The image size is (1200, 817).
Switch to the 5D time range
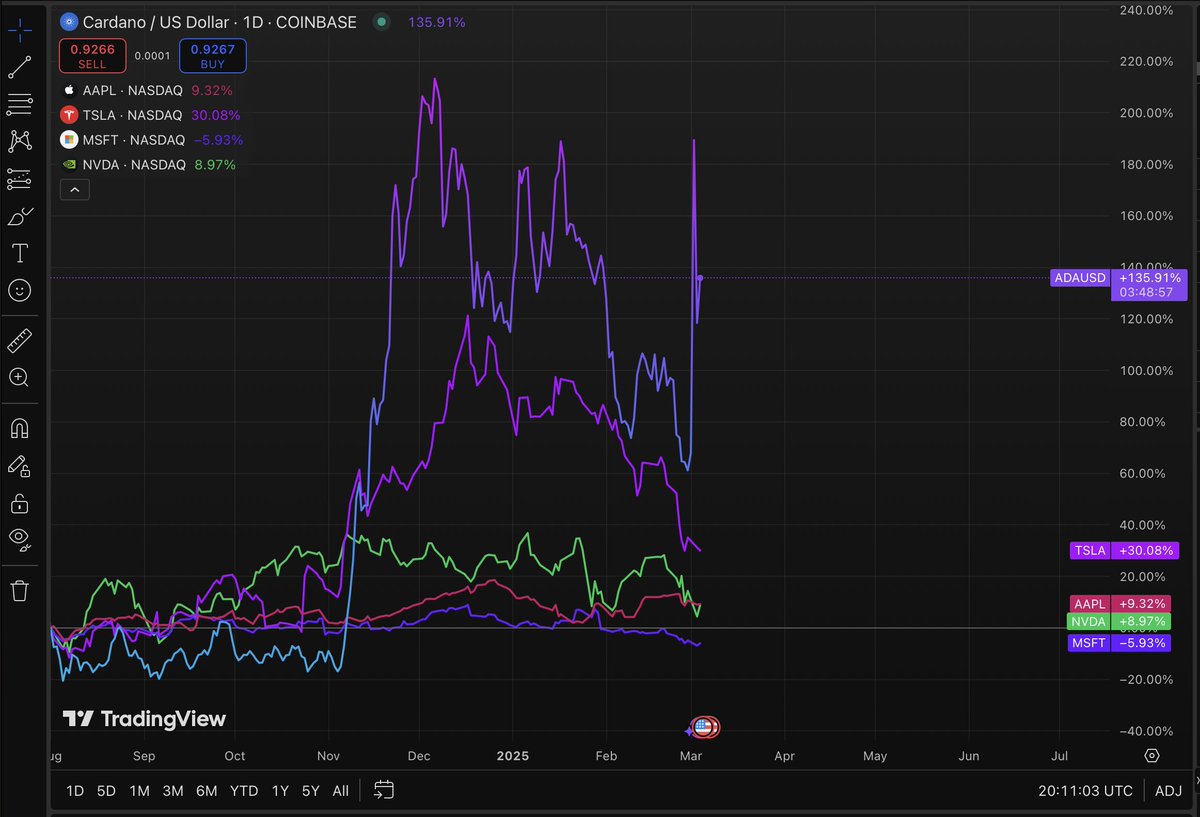106,791
